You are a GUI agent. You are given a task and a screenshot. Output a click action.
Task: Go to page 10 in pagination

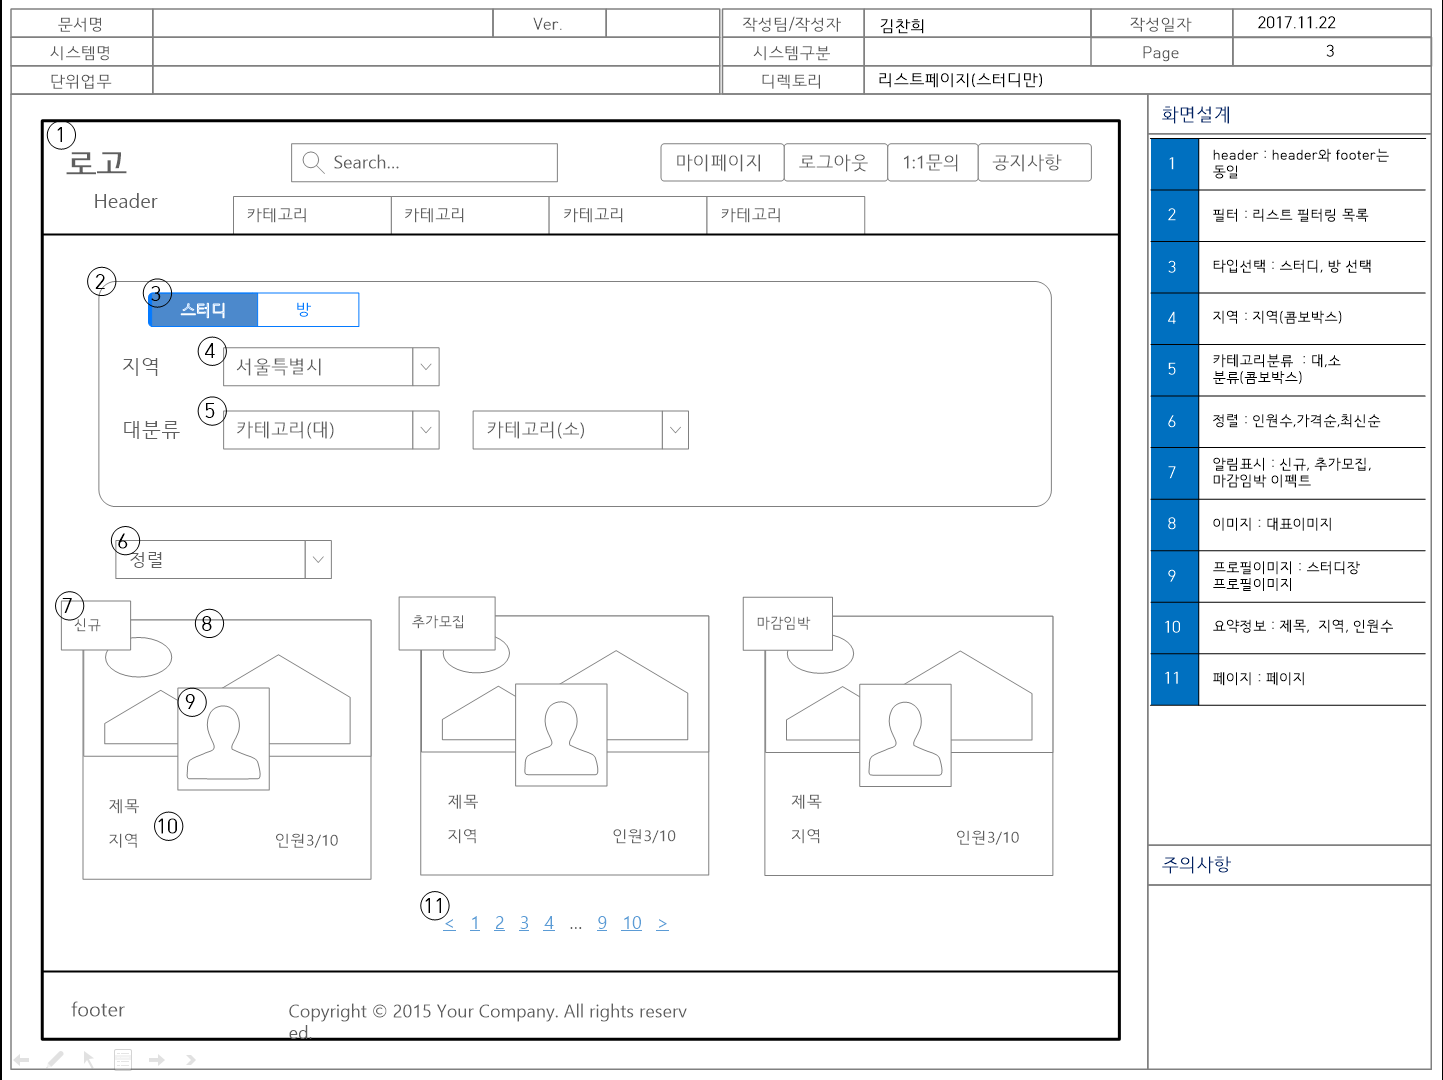pos(632,923)
